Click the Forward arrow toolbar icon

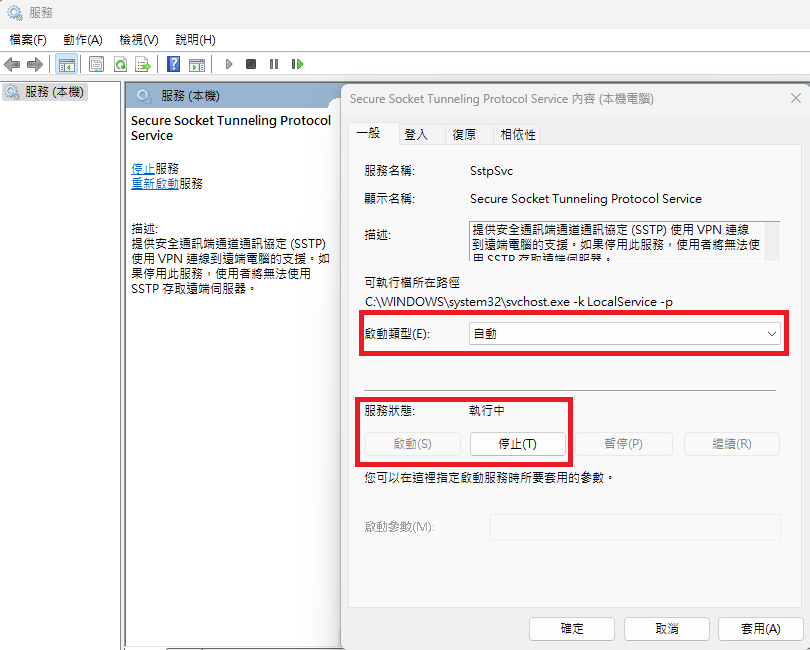(35, 65)
